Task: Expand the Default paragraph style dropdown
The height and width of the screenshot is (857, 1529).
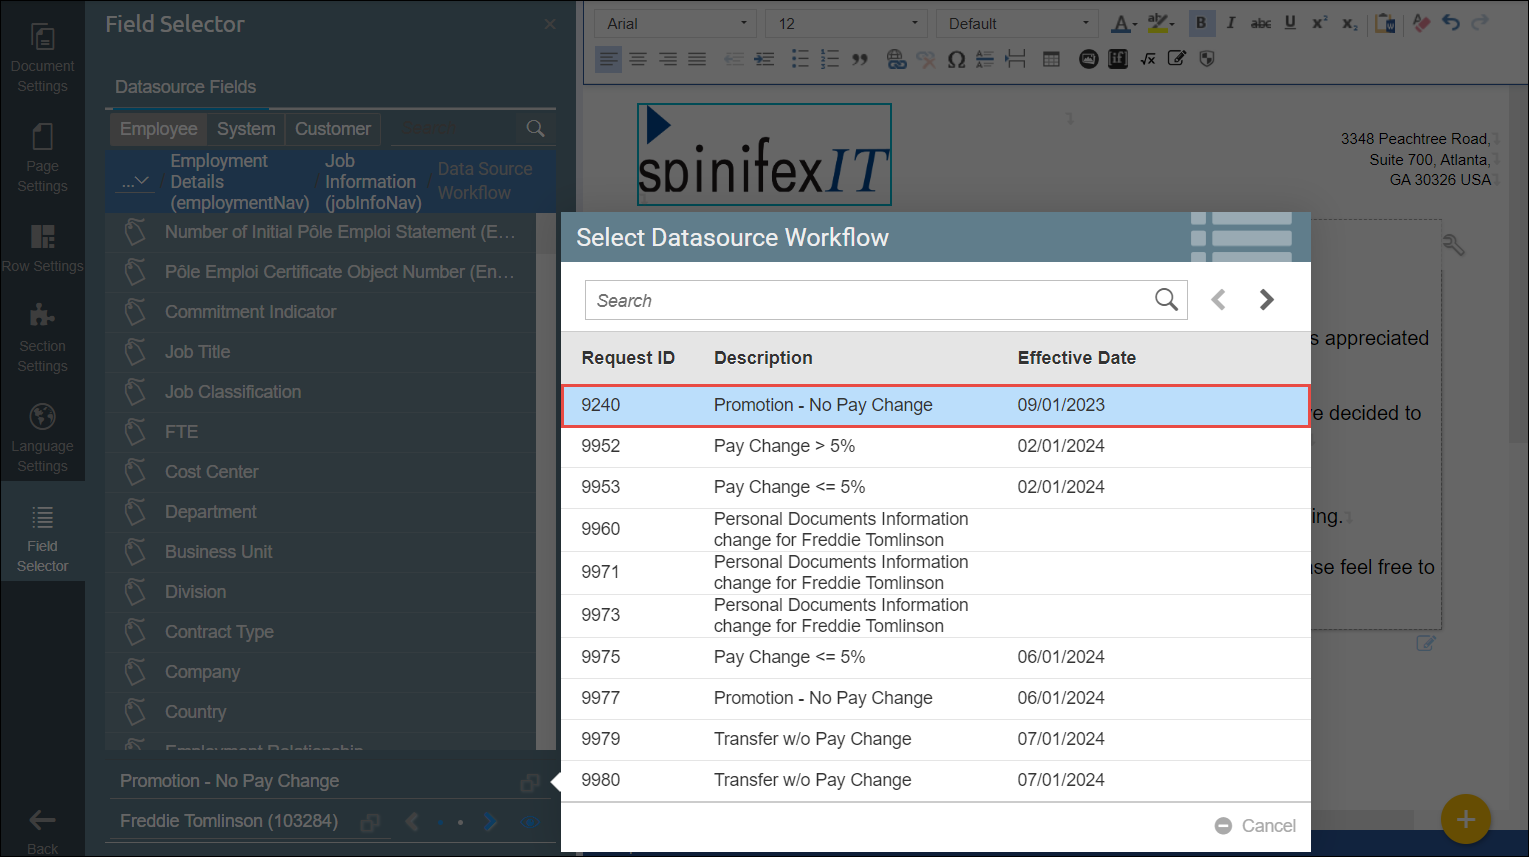Action: click(1018, 23)
